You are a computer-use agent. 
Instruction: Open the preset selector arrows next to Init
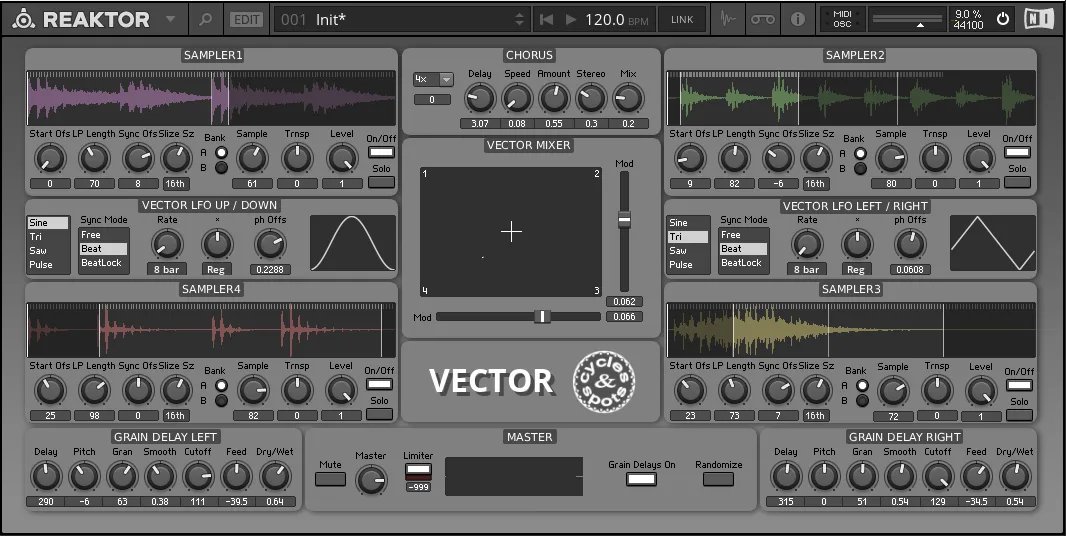pos(519,19)
